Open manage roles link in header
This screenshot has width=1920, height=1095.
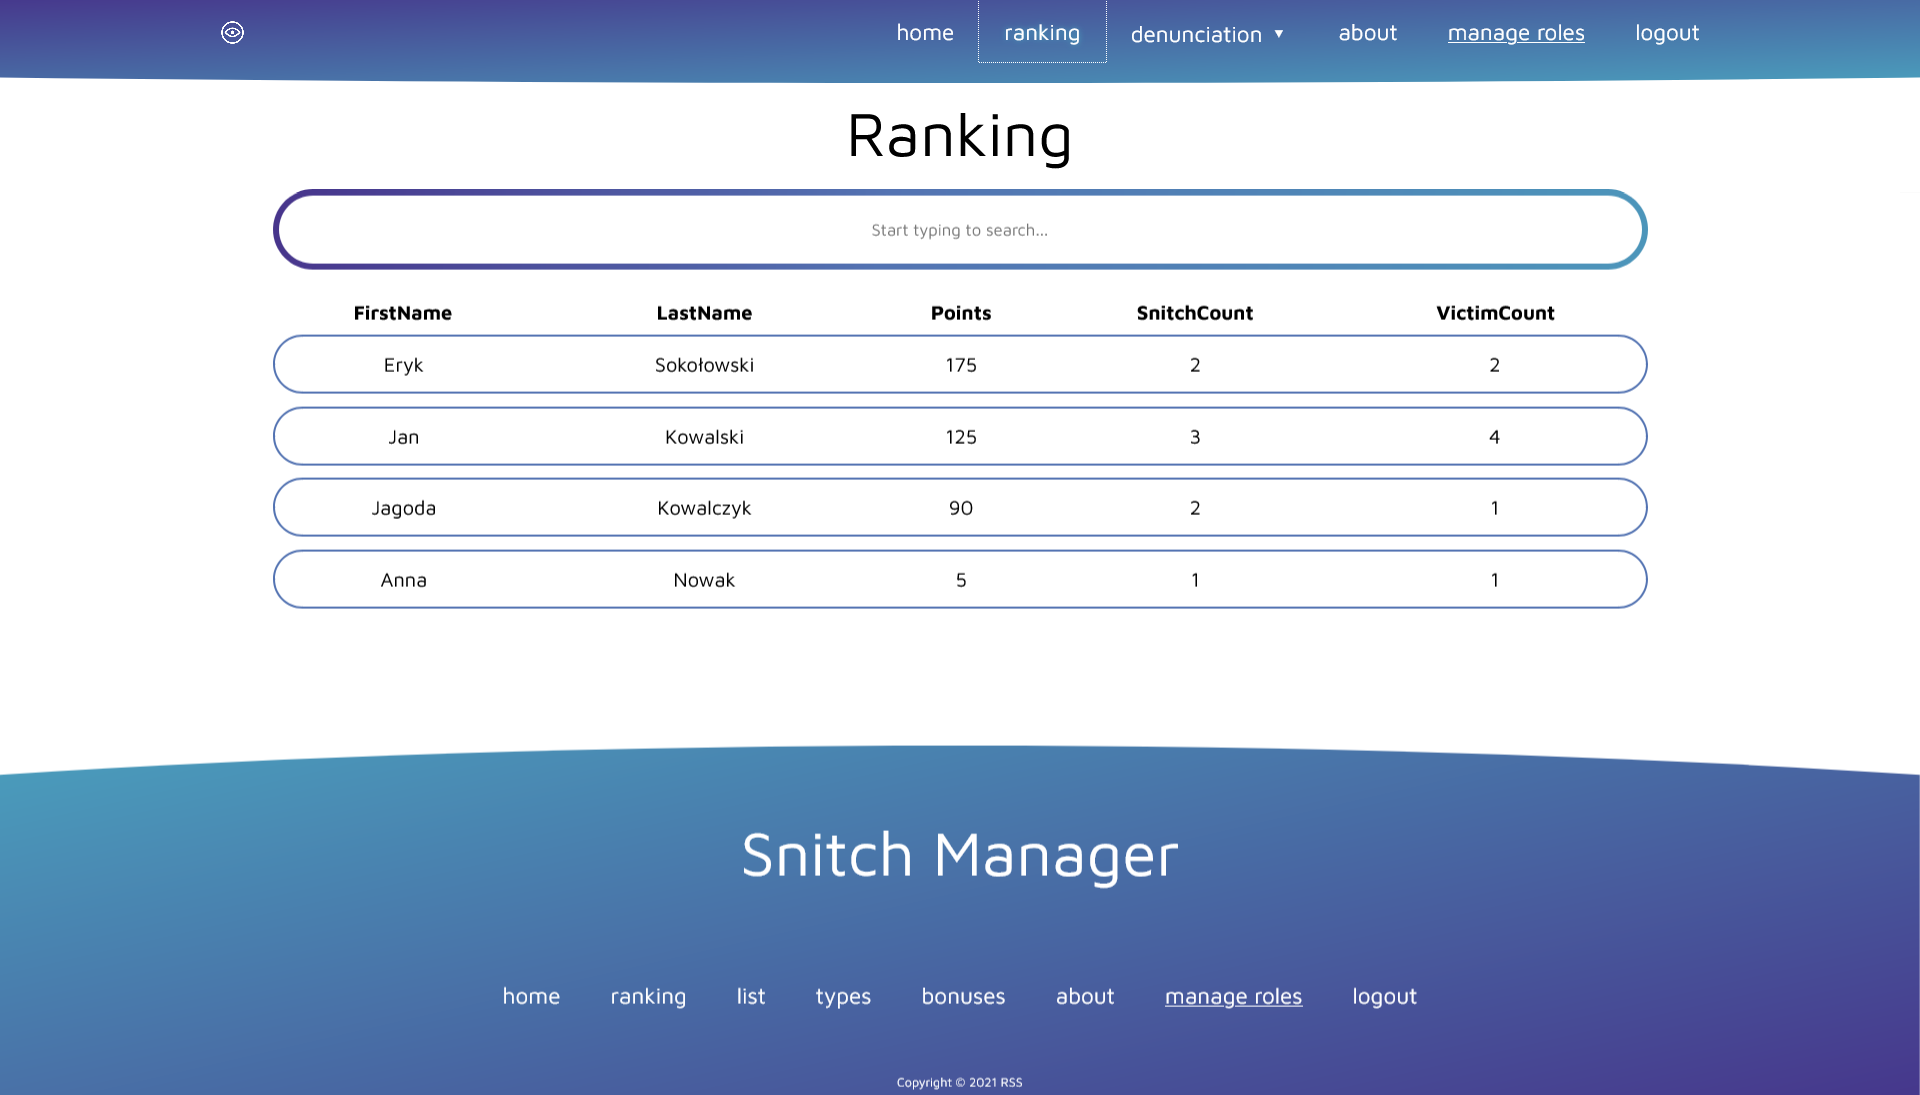pyautogui.click(x=1515, y=33)
